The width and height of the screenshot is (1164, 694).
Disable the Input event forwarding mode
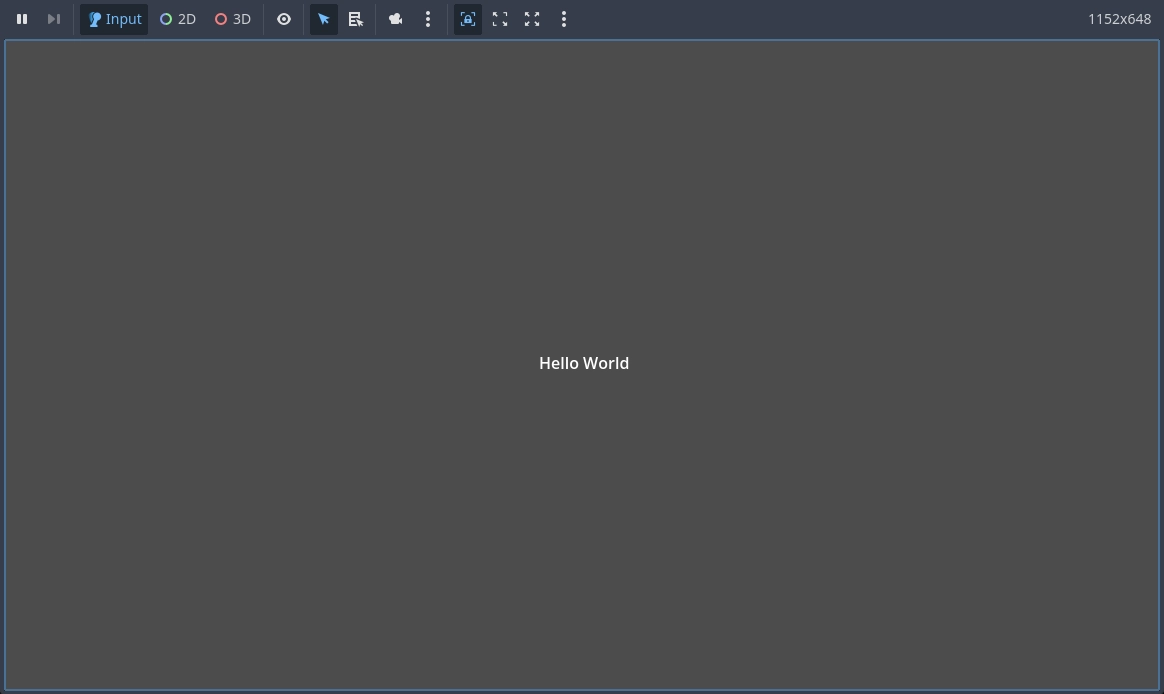(114, 19)
